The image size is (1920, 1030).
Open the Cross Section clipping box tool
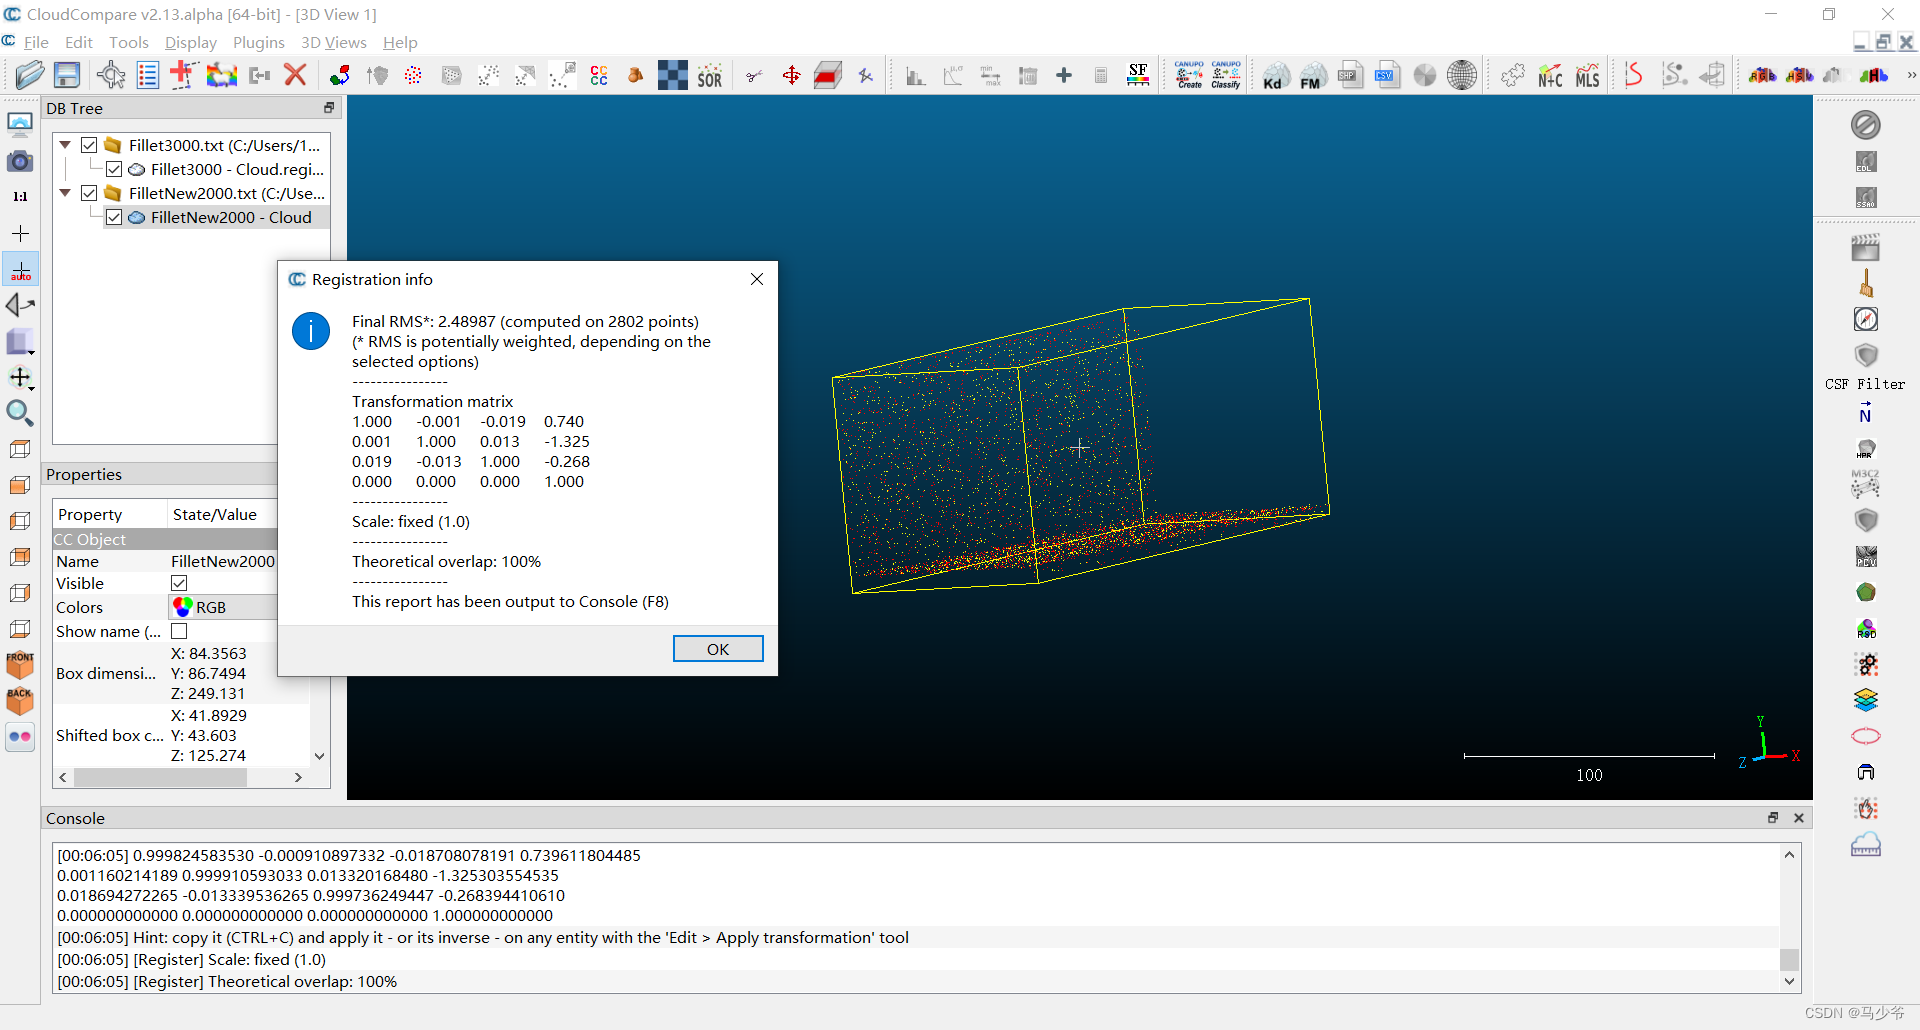(827, 74)
